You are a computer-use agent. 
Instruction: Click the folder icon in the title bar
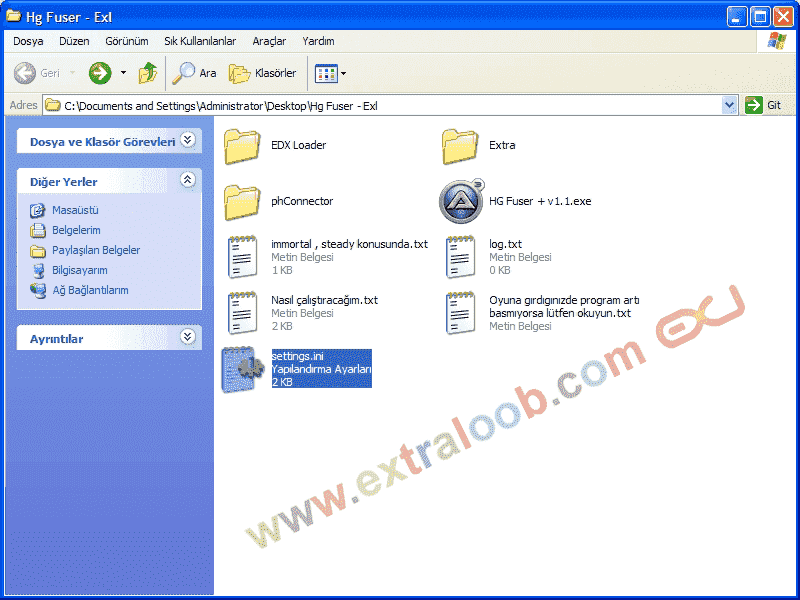point(13,16)
